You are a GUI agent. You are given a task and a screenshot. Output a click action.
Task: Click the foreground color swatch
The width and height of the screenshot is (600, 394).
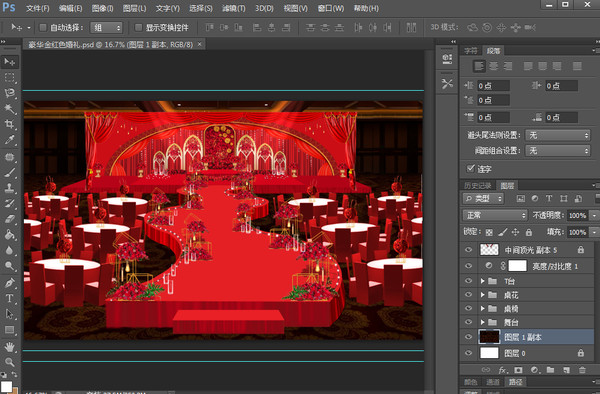point(6,386)
